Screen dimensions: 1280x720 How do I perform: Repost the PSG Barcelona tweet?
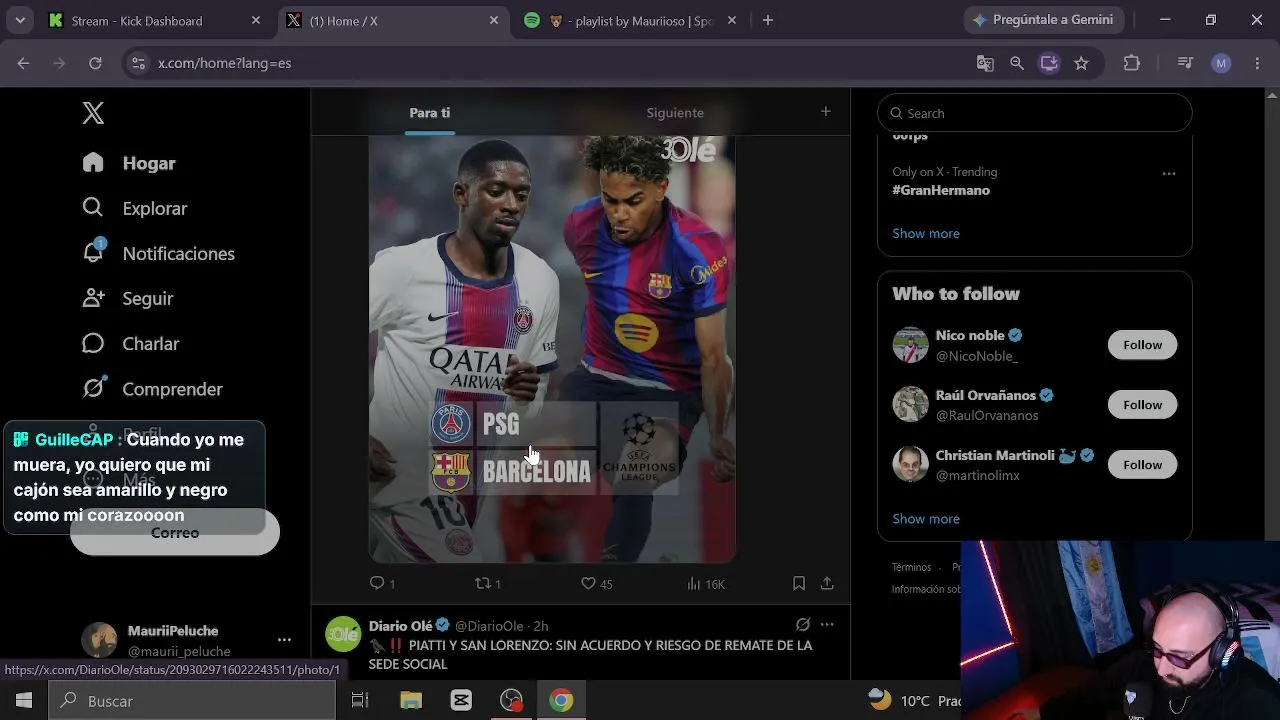point(487,583)
